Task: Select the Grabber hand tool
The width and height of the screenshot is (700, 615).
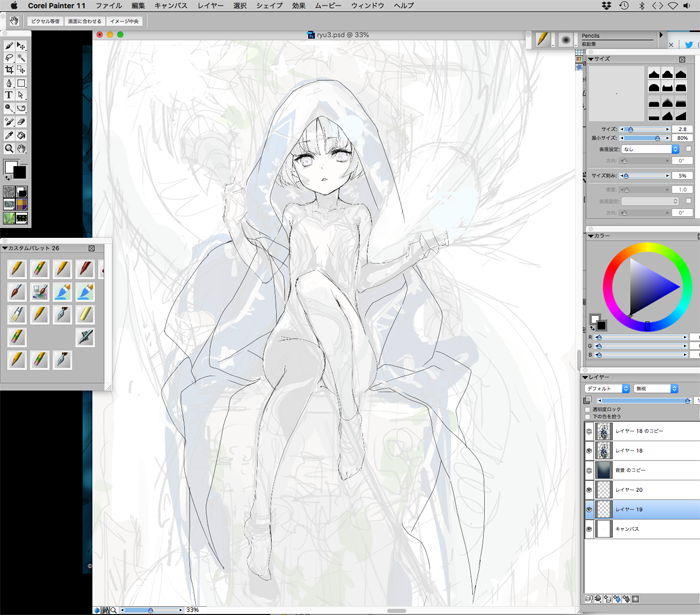Action: tap(22, 147)
